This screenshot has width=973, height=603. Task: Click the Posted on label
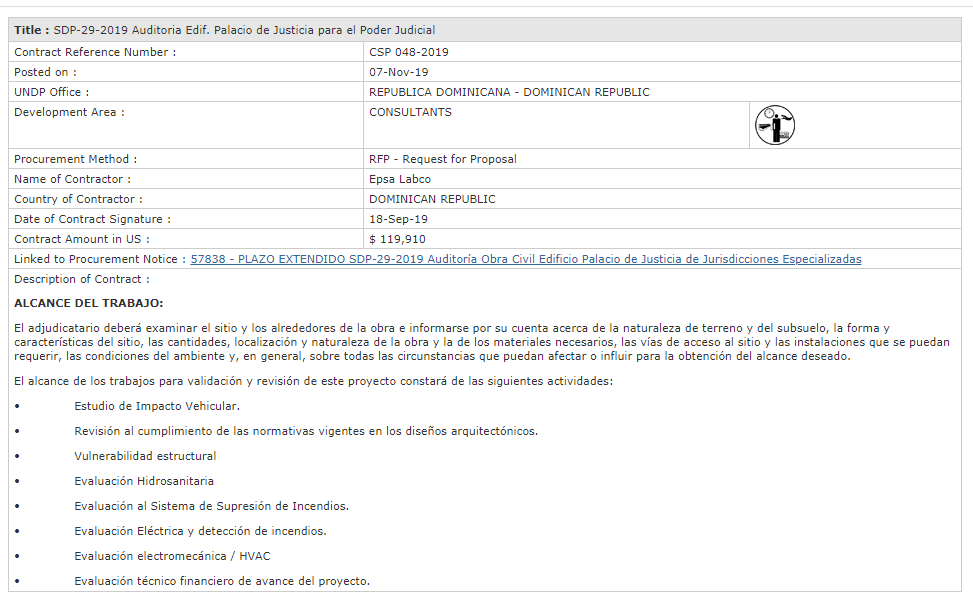(45, 73)
